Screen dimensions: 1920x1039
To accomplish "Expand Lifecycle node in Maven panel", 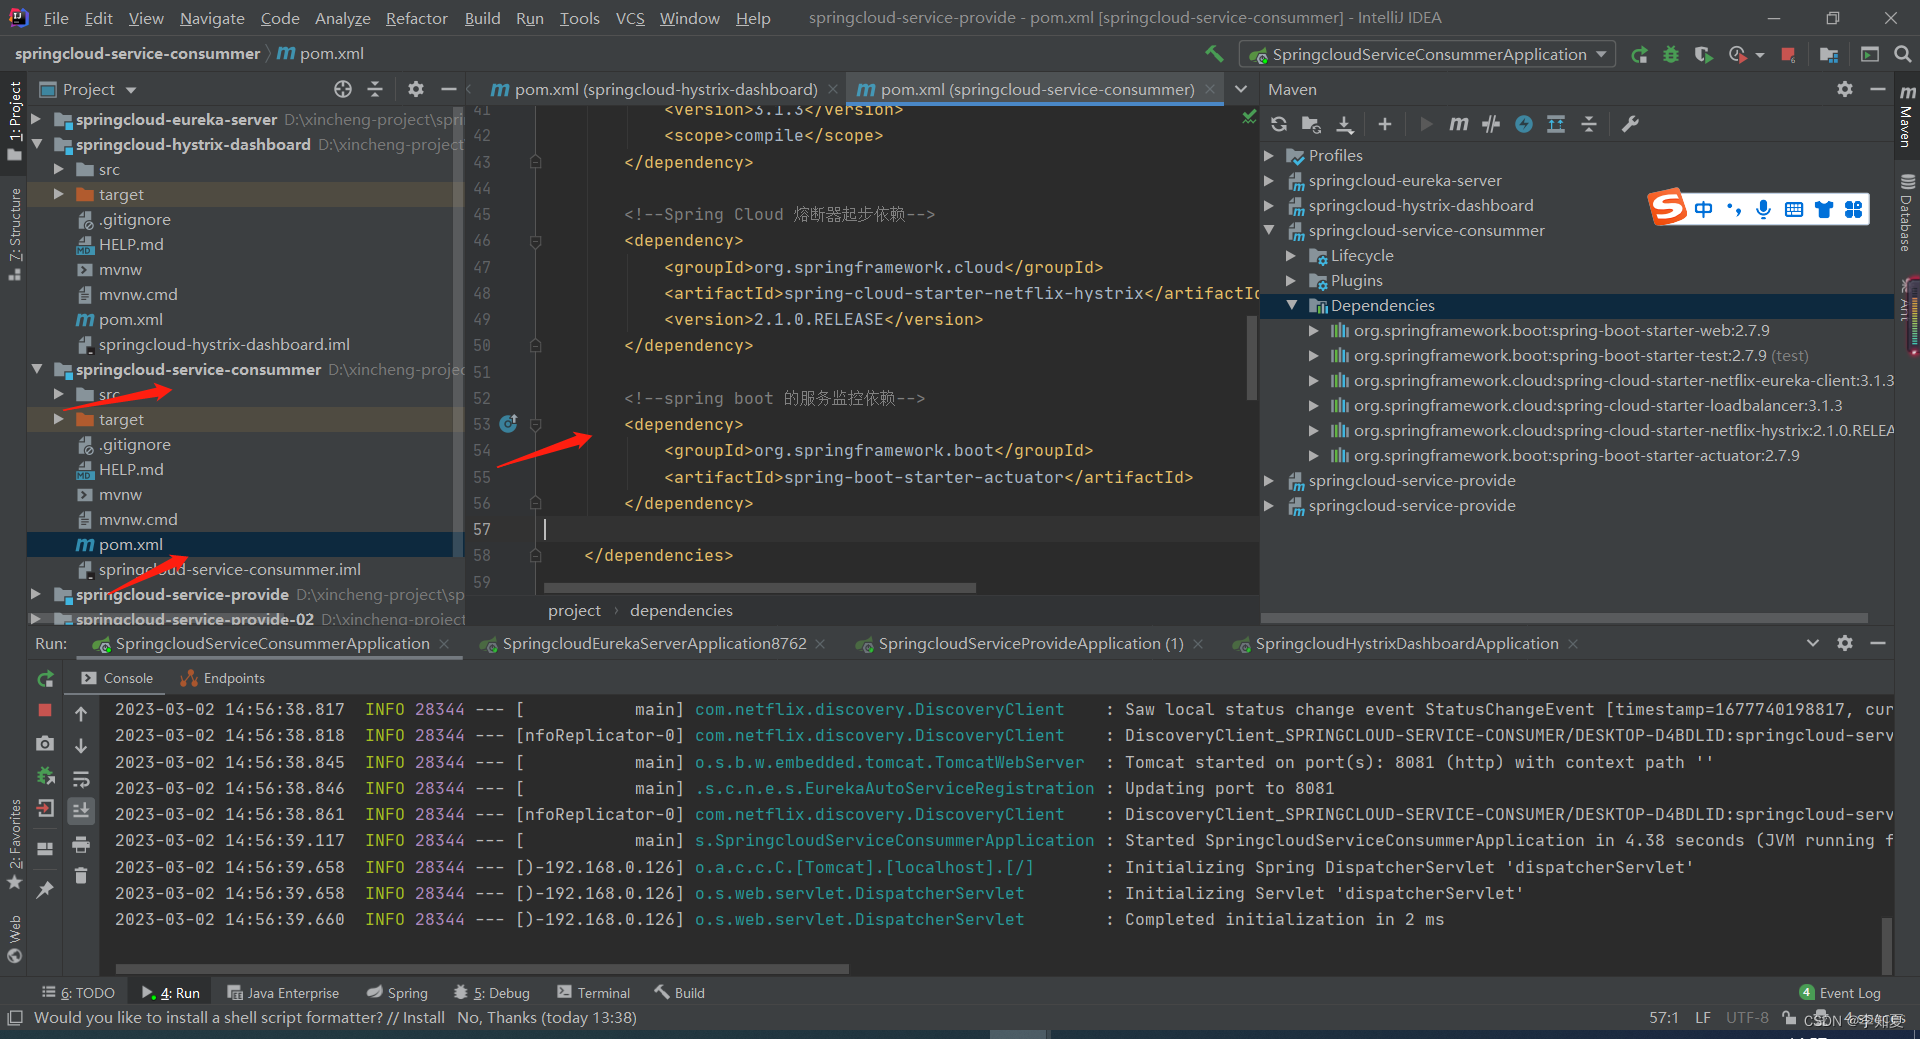I will click(x=1291, y=255).
